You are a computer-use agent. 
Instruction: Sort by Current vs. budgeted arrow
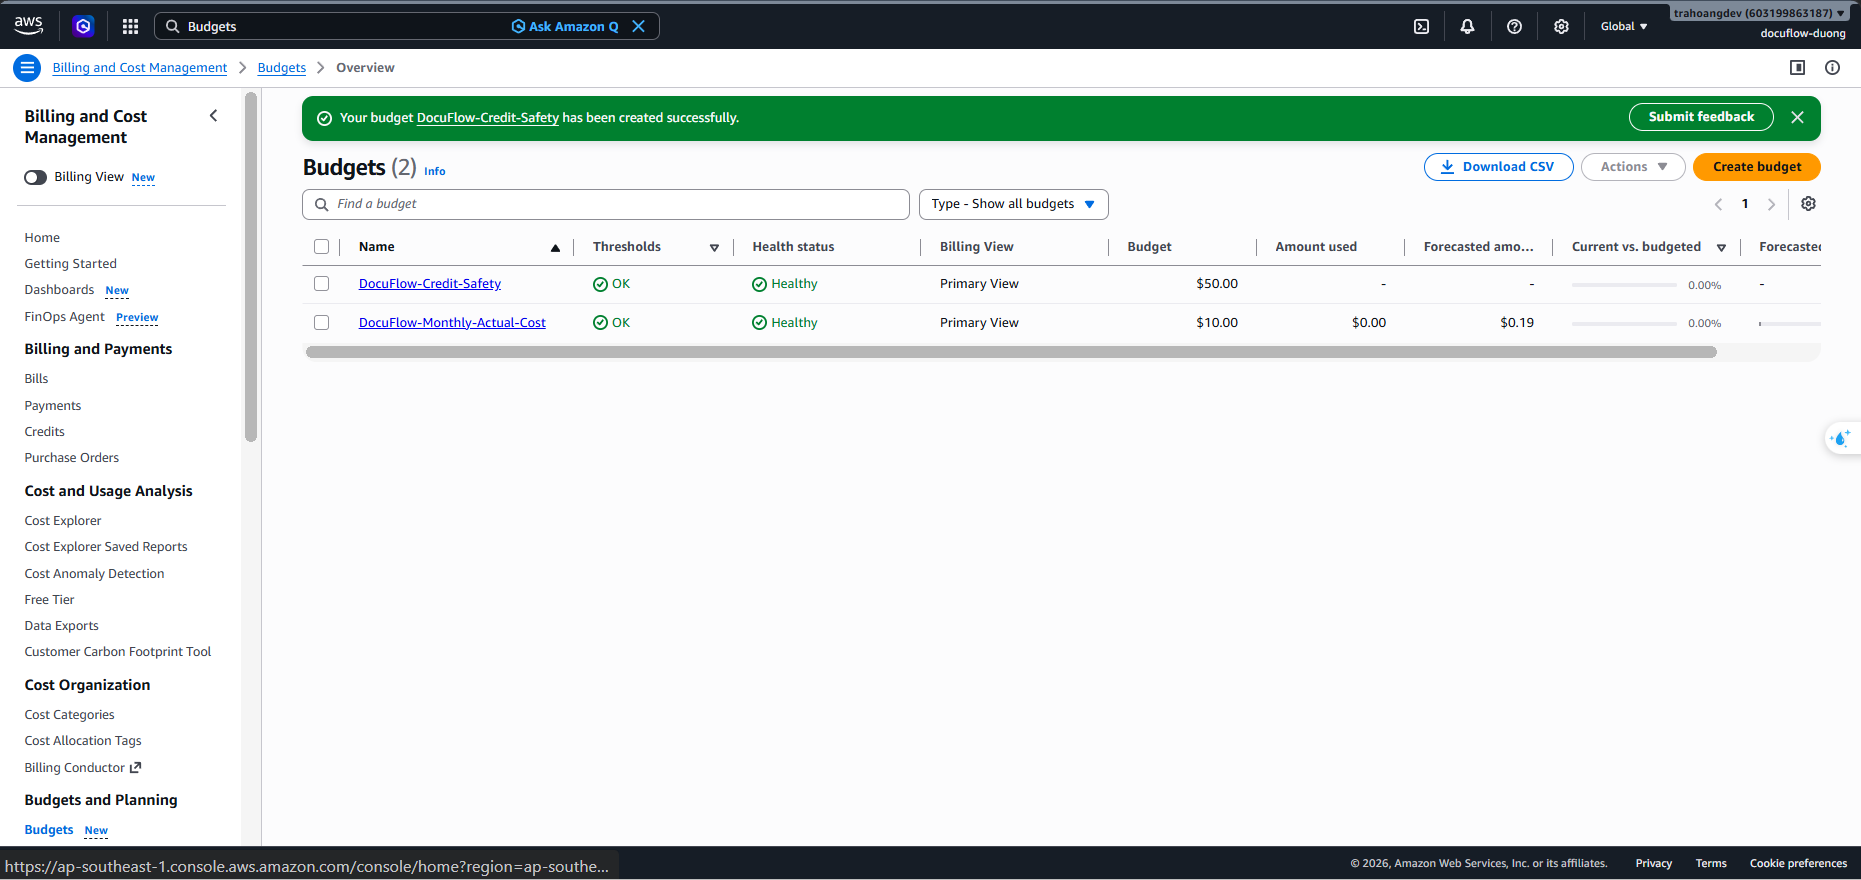[x=1721, y=248]
